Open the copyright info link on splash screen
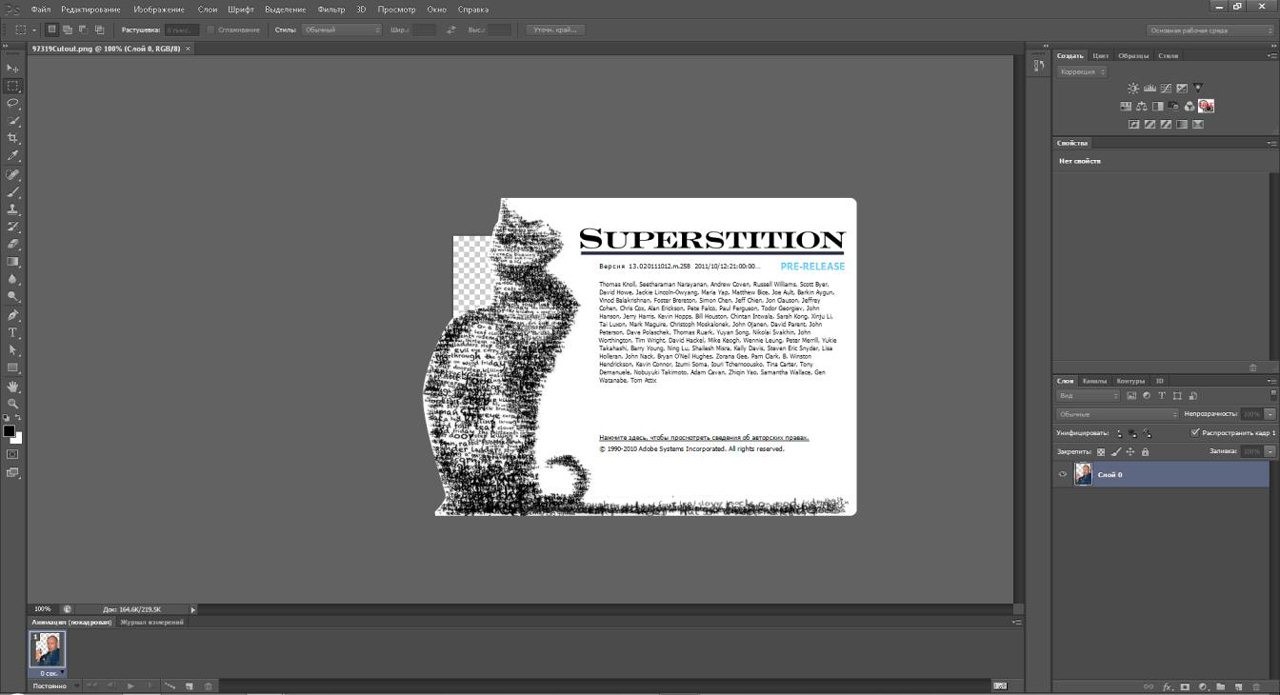The height and width of the screenshot is (695, 1280). coord(704,438)
